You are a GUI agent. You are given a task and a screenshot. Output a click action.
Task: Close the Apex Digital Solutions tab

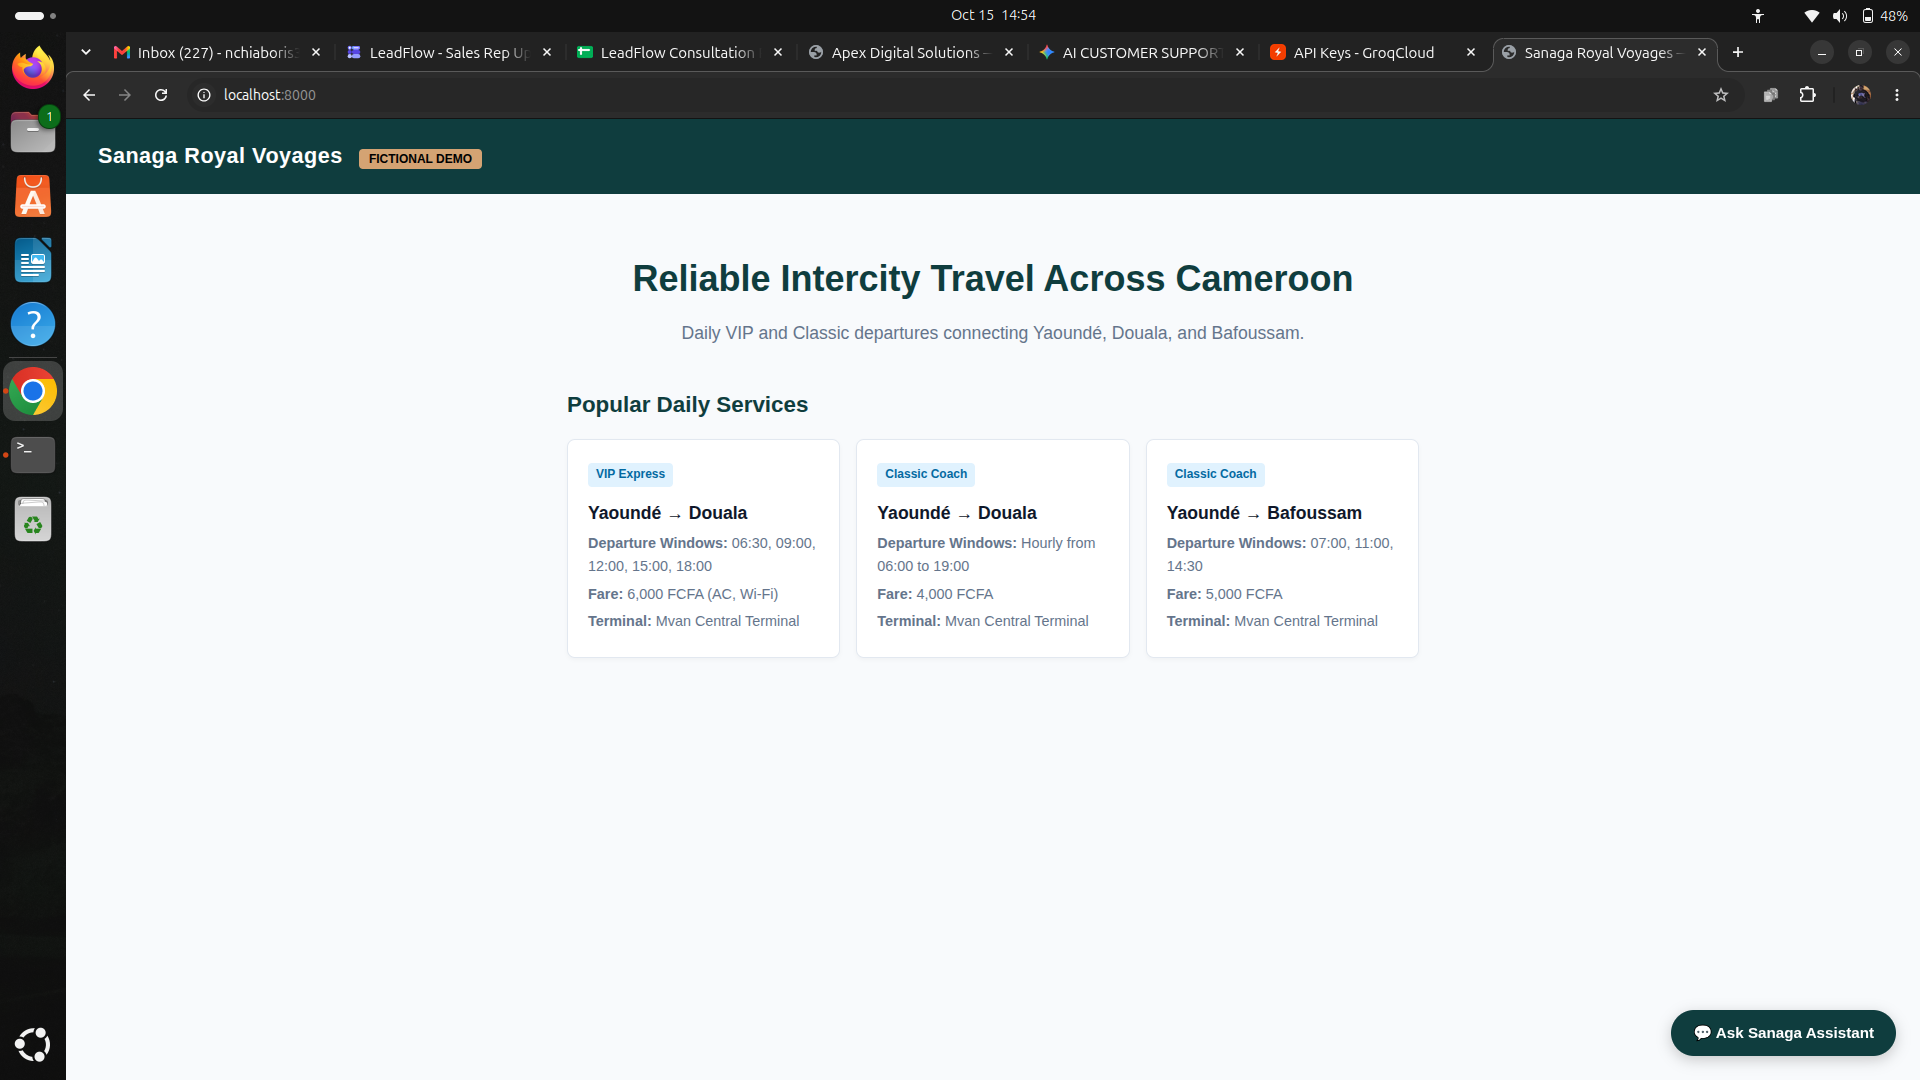click(1009, 52)
